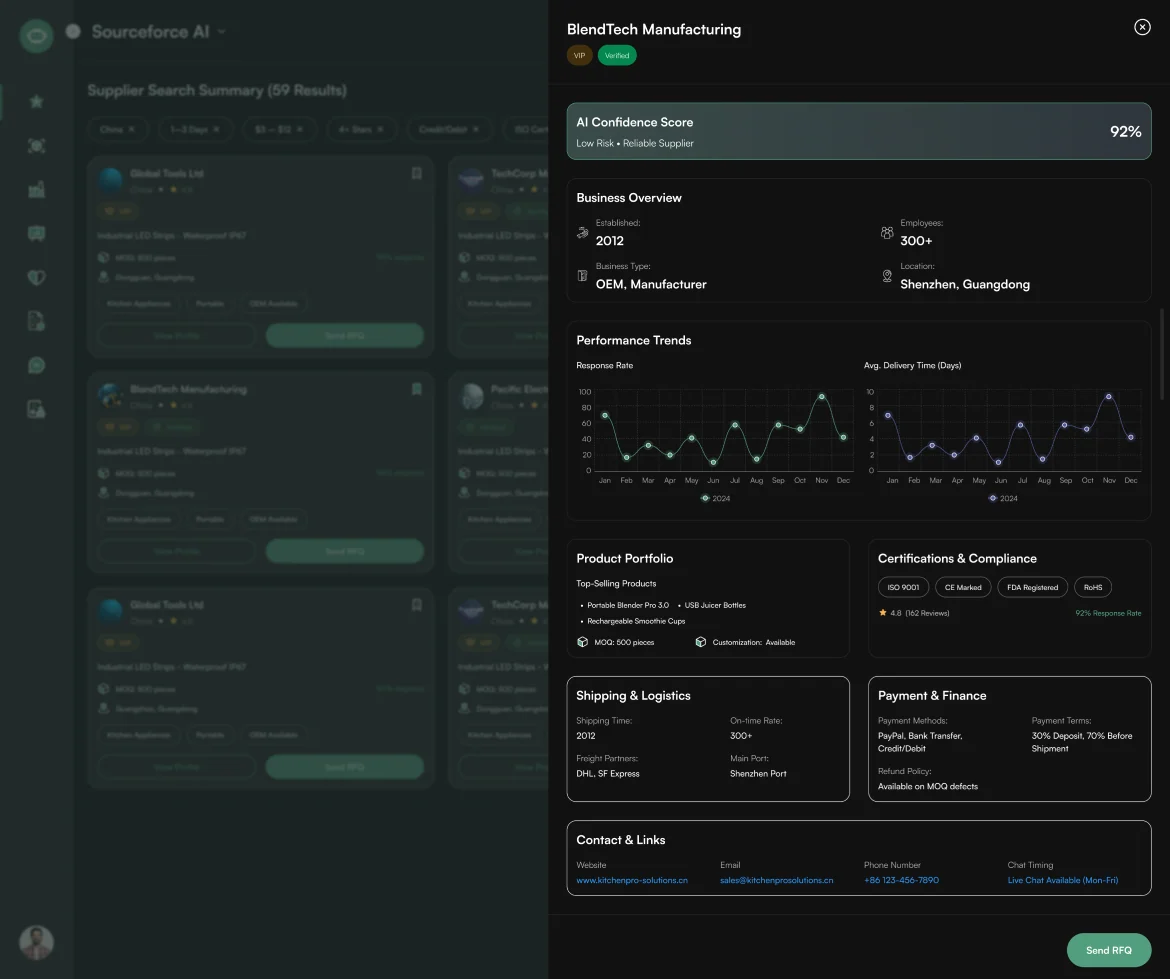Click the +86 123-456-7890 phone number
The image size is (1170, 979).
tap(901, 881)
